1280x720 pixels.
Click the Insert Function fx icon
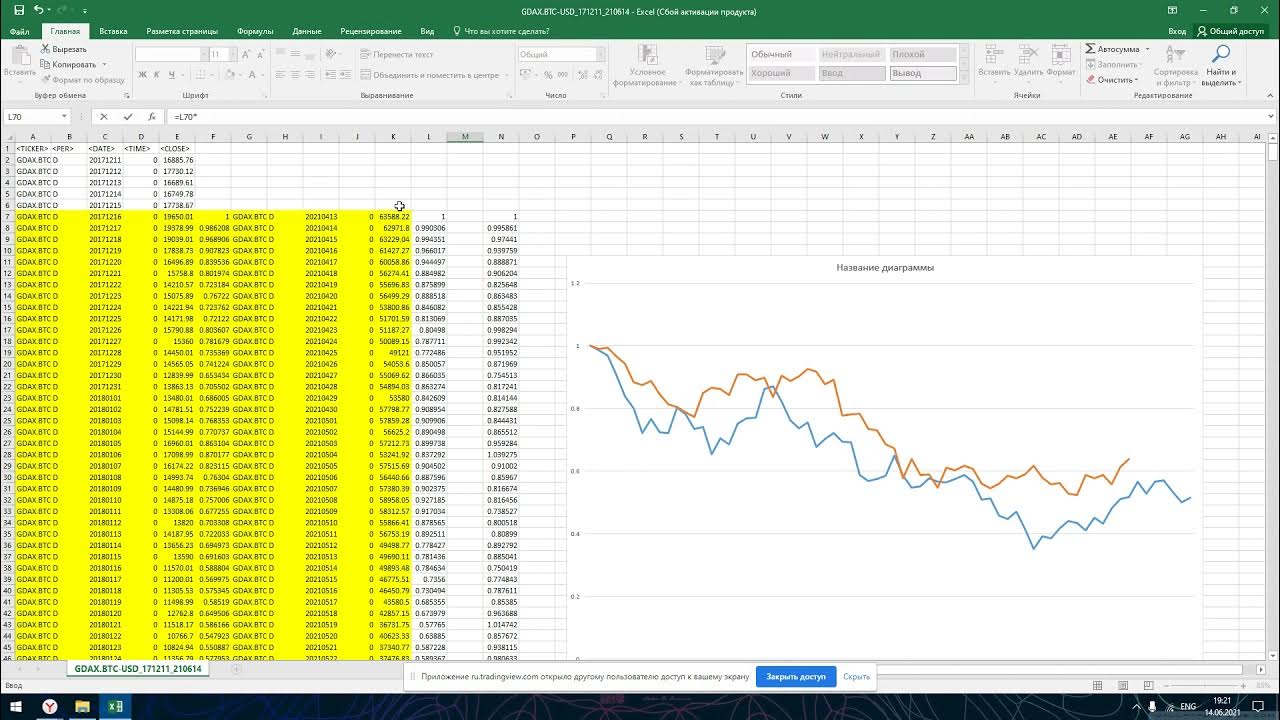(152, 117)
